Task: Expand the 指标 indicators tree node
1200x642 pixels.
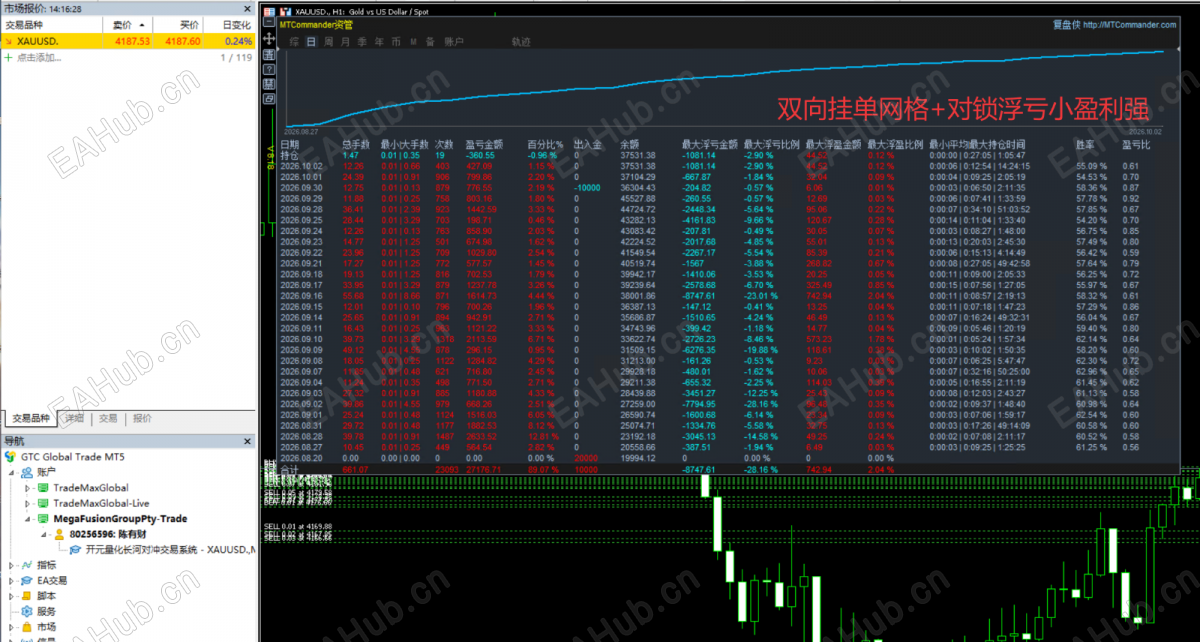Action: pos(12,565)
